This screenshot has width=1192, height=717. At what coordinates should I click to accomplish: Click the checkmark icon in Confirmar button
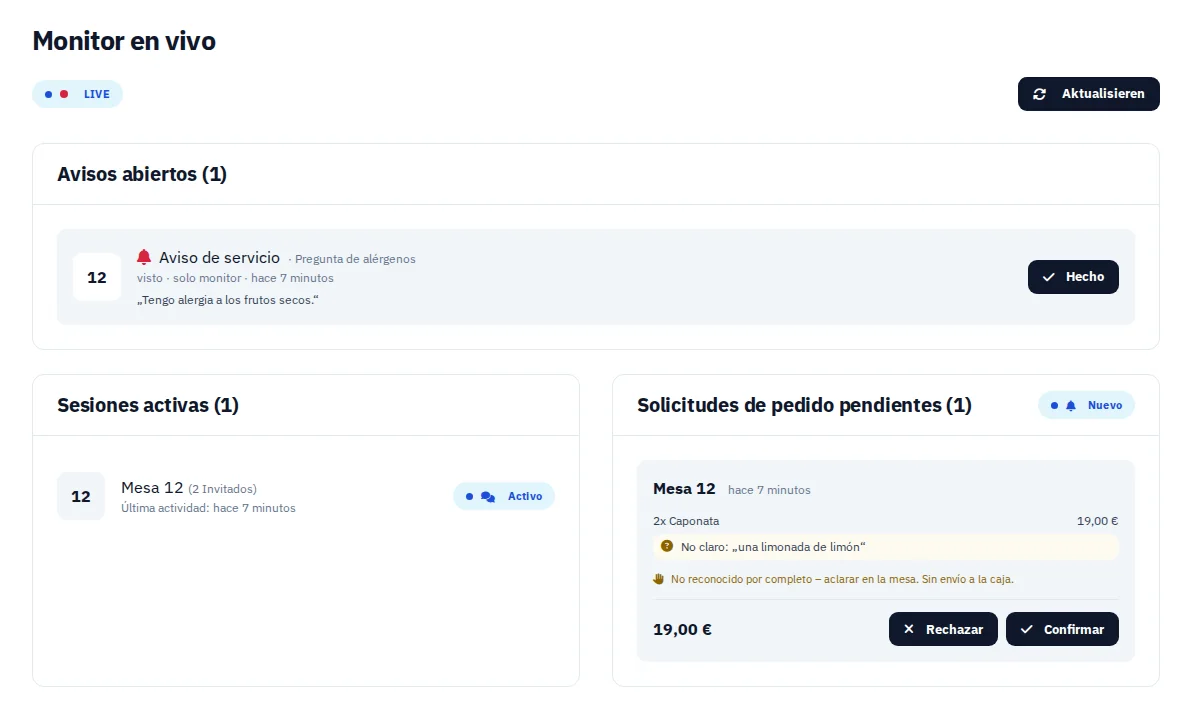(x=1026, y=629)
